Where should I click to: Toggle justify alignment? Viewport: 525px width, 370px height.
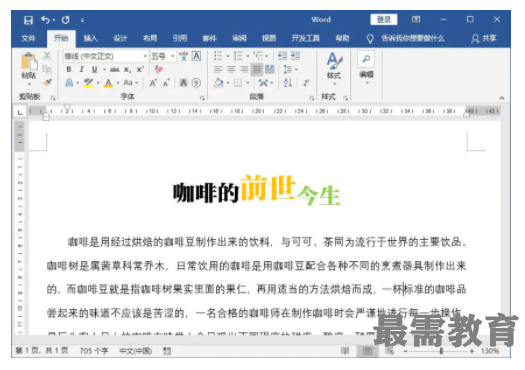[257, 70]
